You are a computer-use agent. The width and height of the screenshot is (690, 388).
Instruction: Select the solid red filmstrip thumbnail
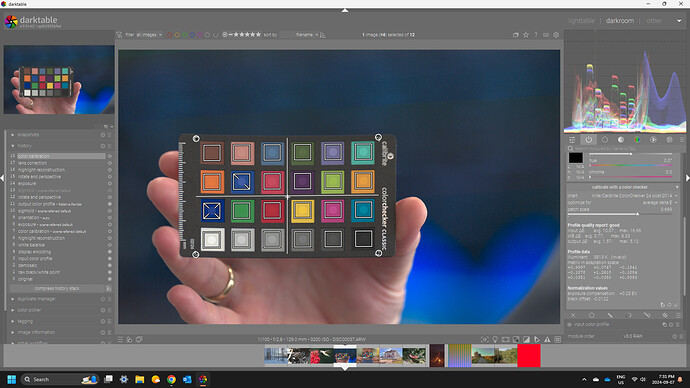click(529, 355)
